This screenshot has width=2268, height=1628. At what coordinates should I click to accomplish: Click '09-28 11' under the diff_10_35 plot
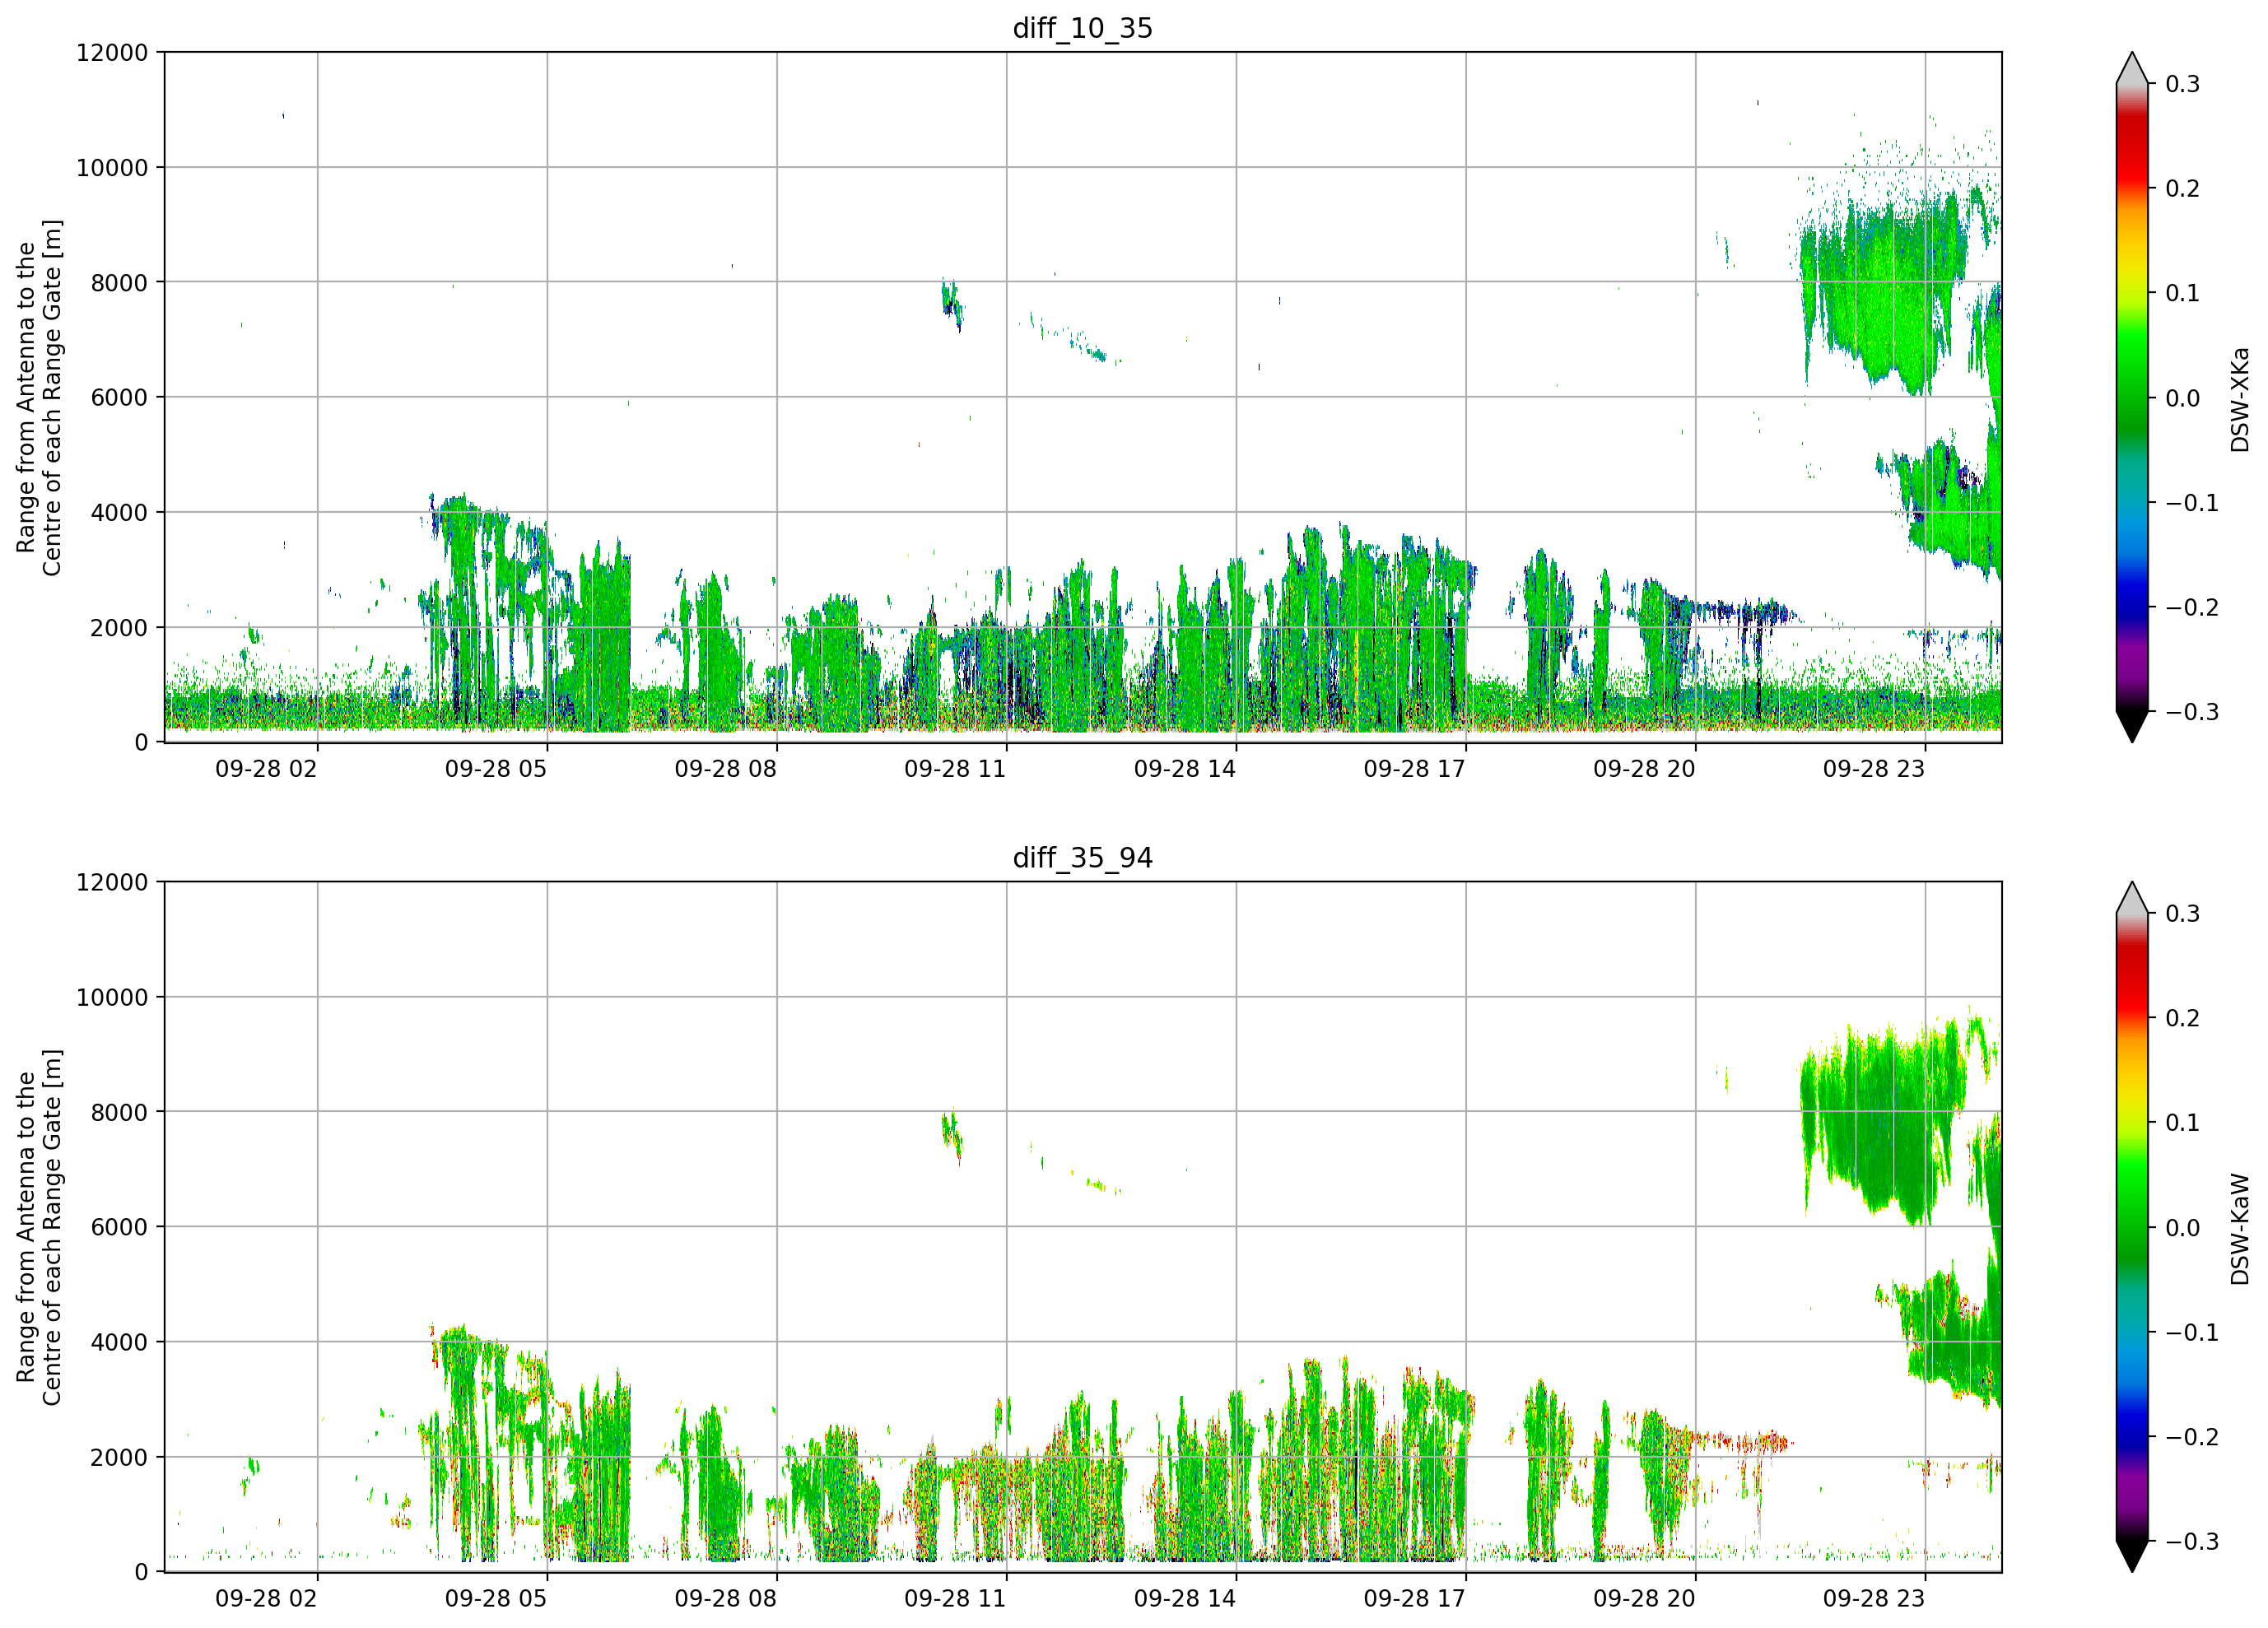pyautogui.click(x=955, y=769)
